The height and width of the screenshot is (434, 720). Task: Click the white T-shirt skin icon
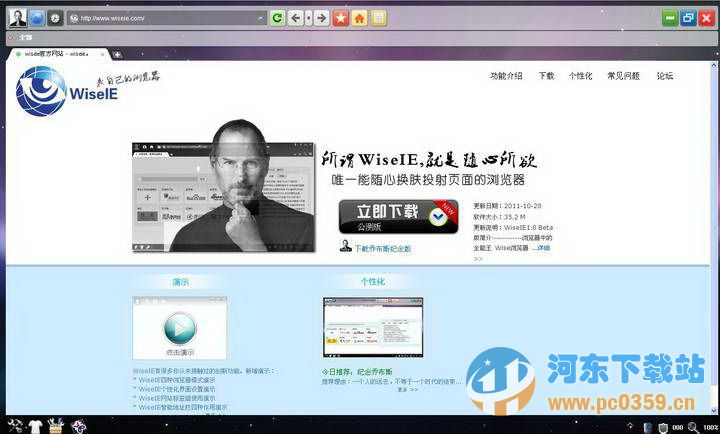(x=35, y=426)
